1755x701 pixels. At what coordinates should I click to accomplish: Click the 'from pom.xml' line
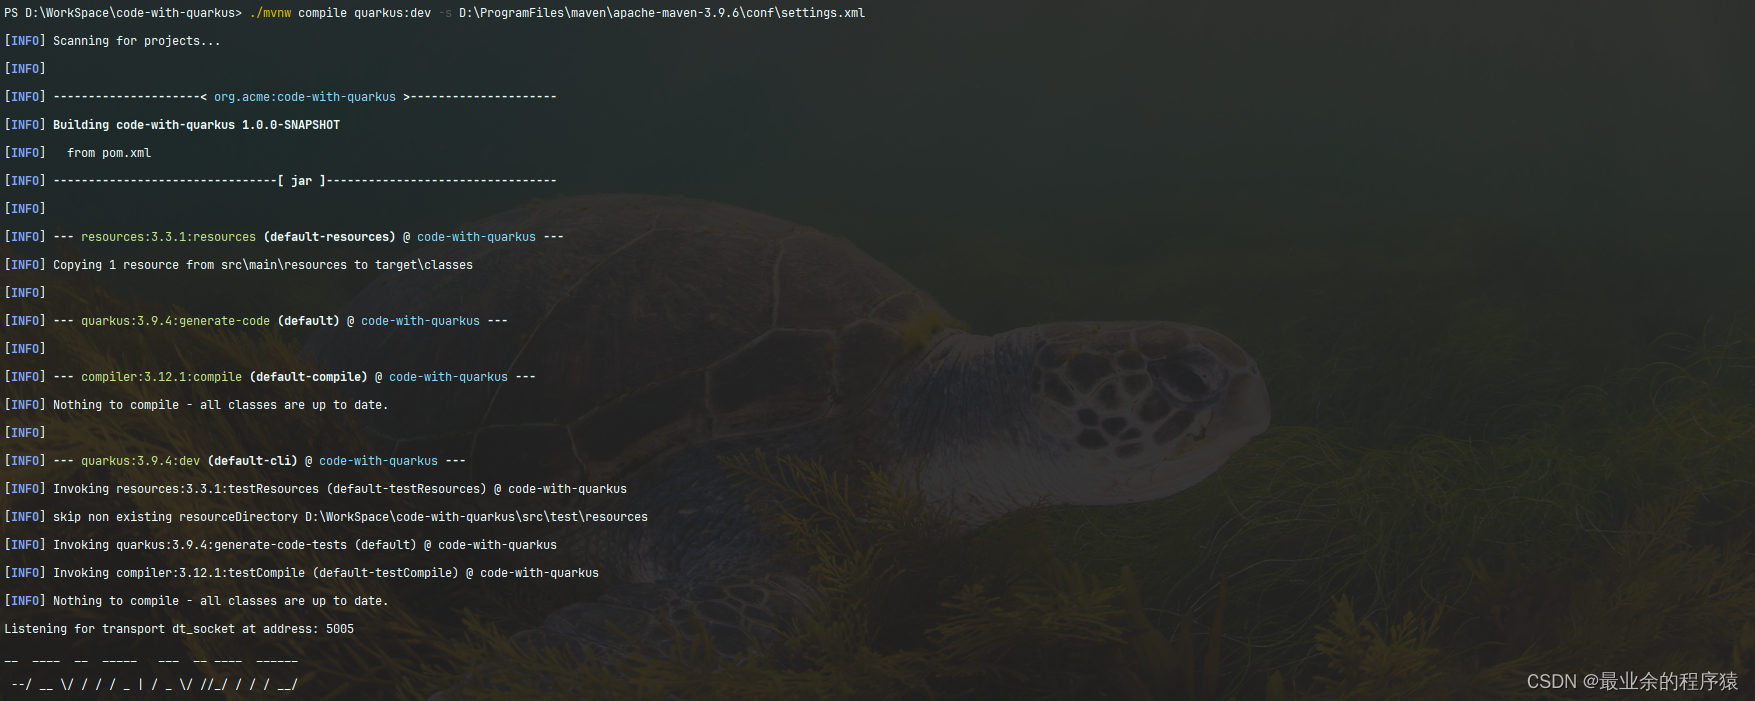[78, 153]
